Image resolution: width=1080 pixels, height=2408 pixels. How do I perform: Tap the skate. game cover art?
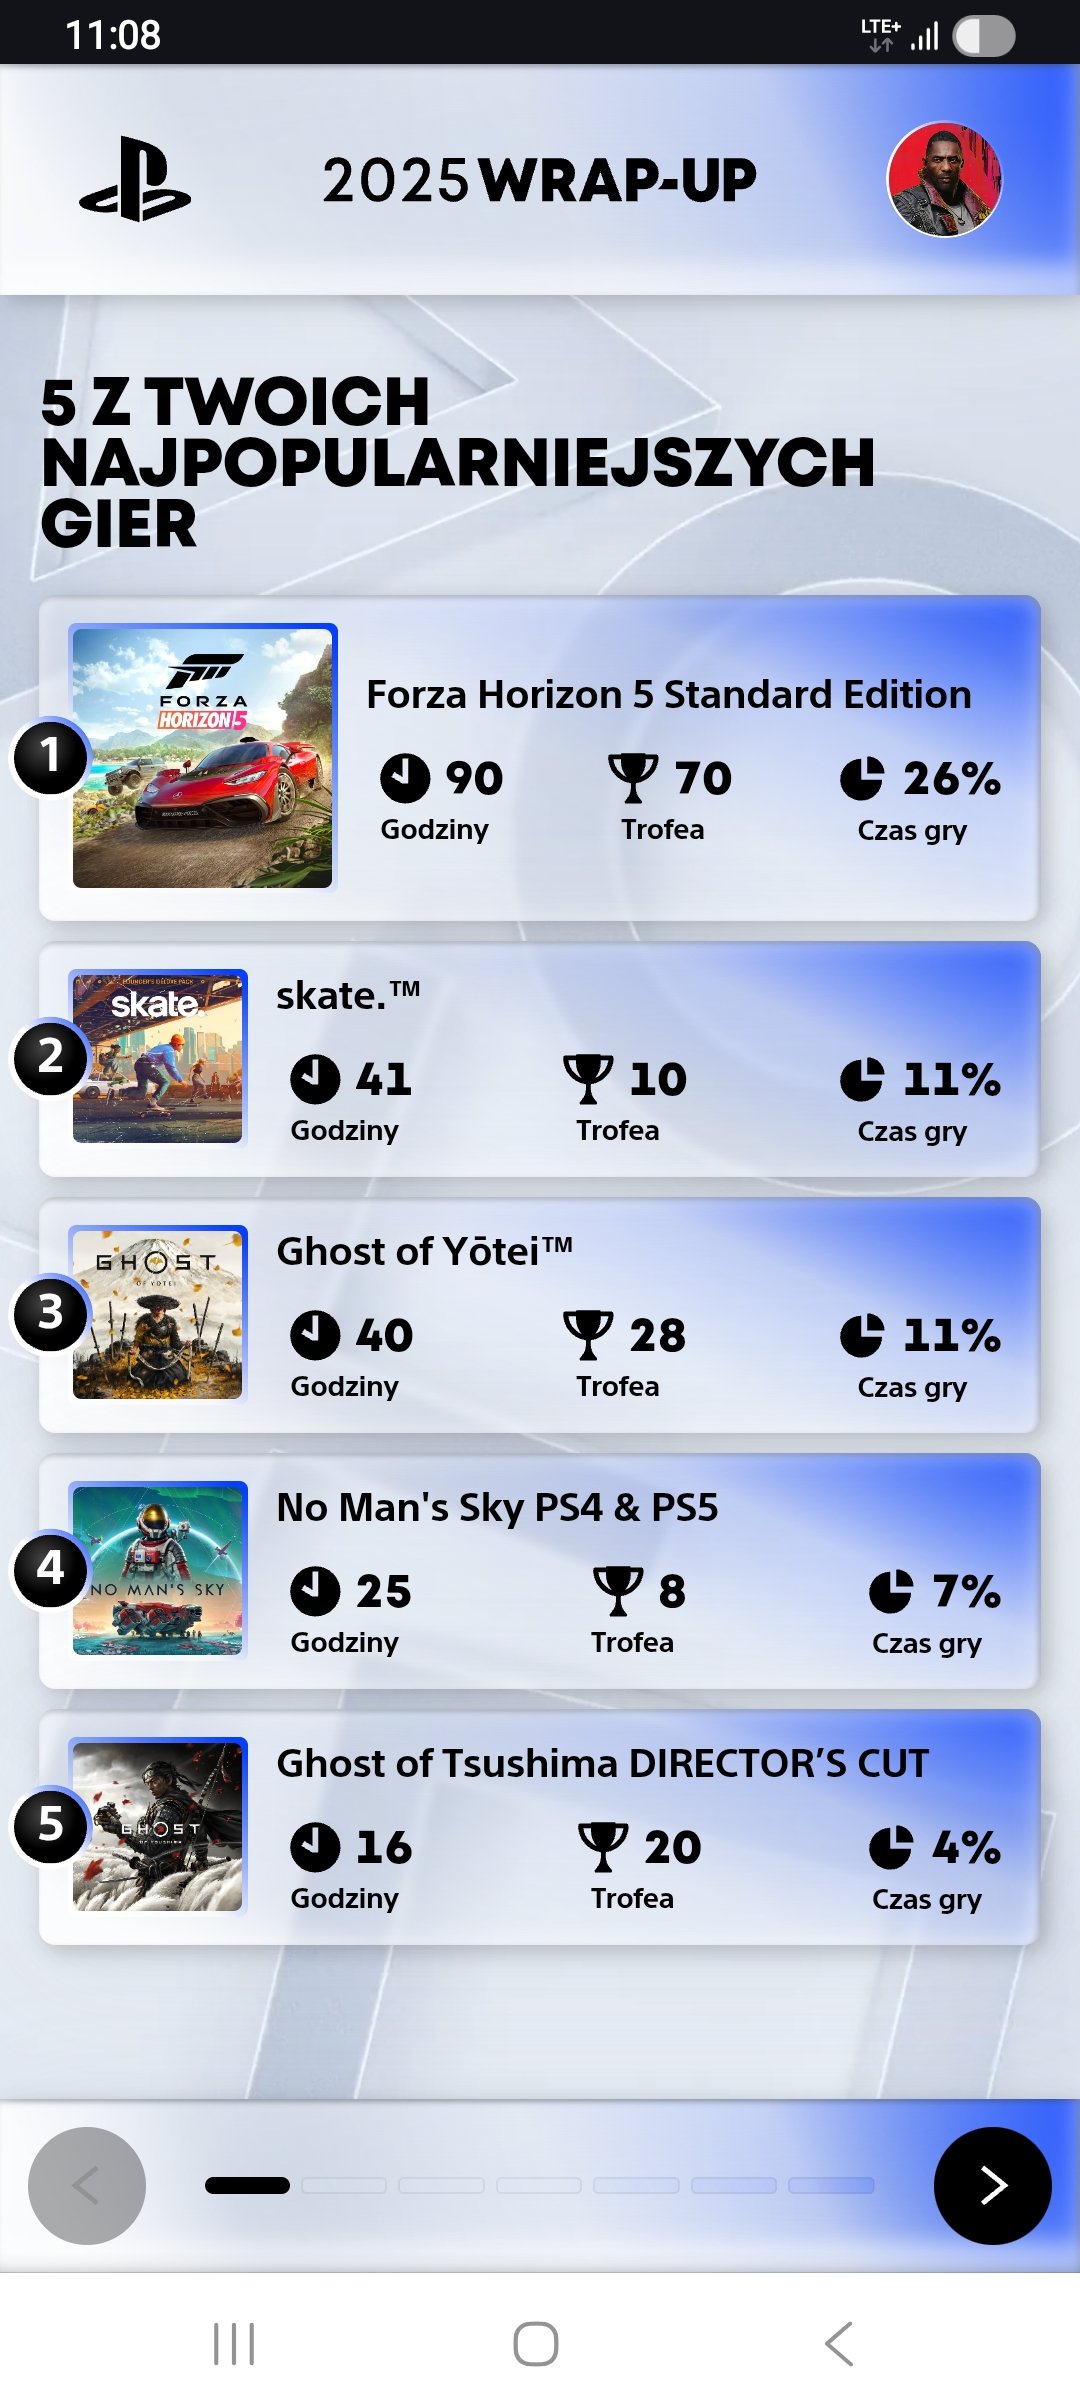[x=158, y=1057]
